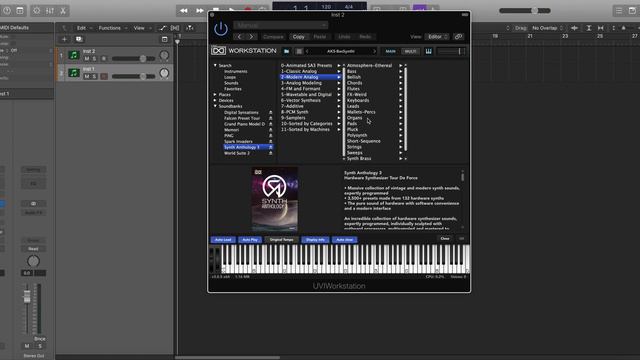640x360 pixels.
Task: Solo the Inst 2 track
Action: [x=94, y=59]
